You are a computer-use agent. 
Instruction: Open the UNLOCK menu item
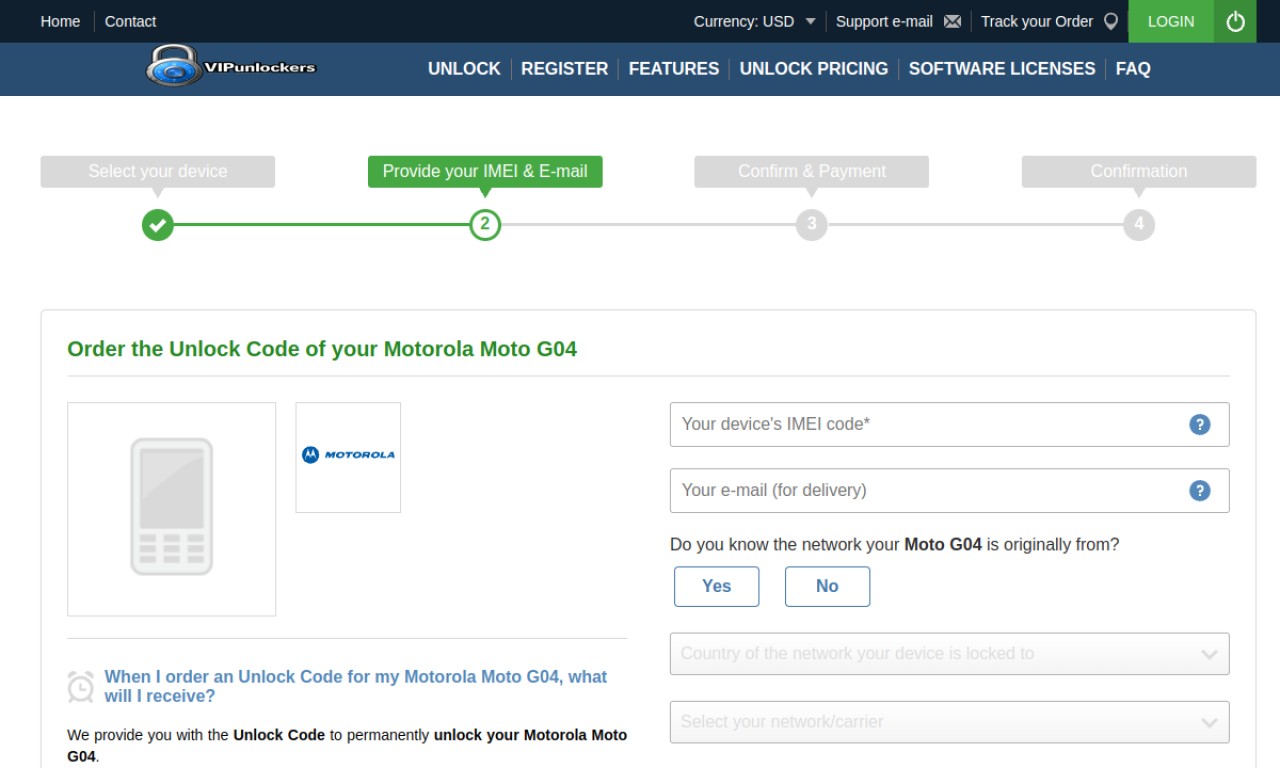pos(464,69)
